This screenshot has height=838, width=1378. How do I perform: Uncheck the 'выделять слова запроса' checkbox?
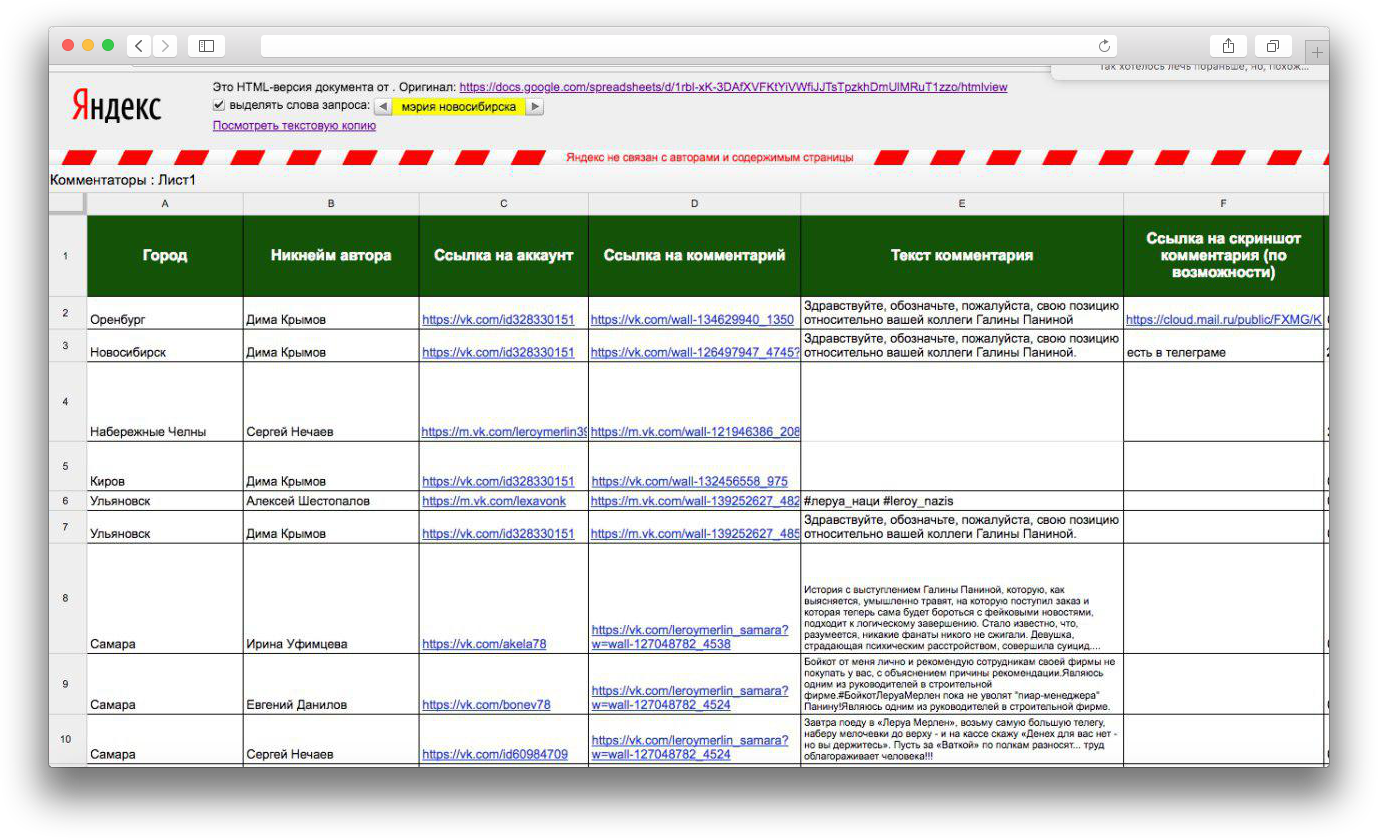[219, 106]
